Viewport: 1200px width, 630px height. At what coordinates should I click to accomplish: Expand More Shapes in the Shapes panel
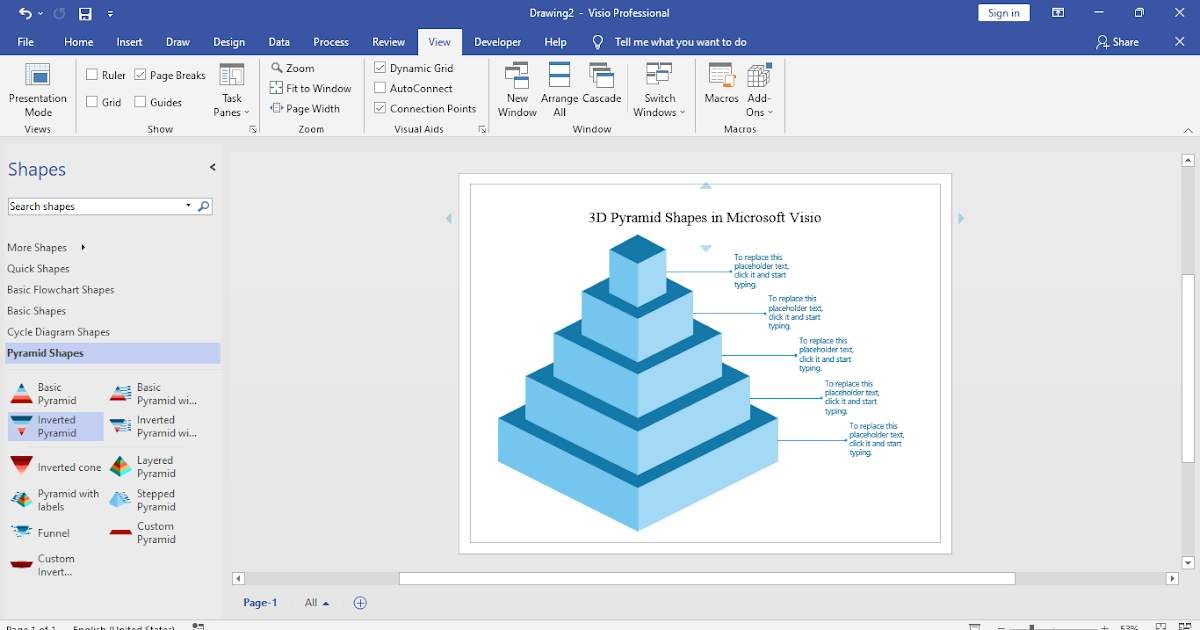click(37, 247)
